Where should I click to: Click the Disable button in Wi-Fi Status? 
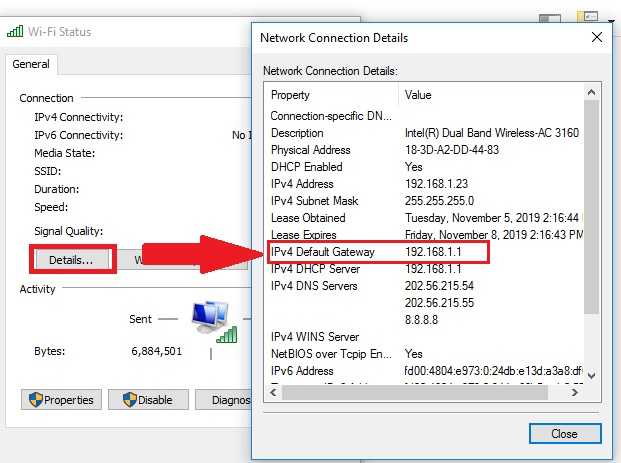pos(148,400)
